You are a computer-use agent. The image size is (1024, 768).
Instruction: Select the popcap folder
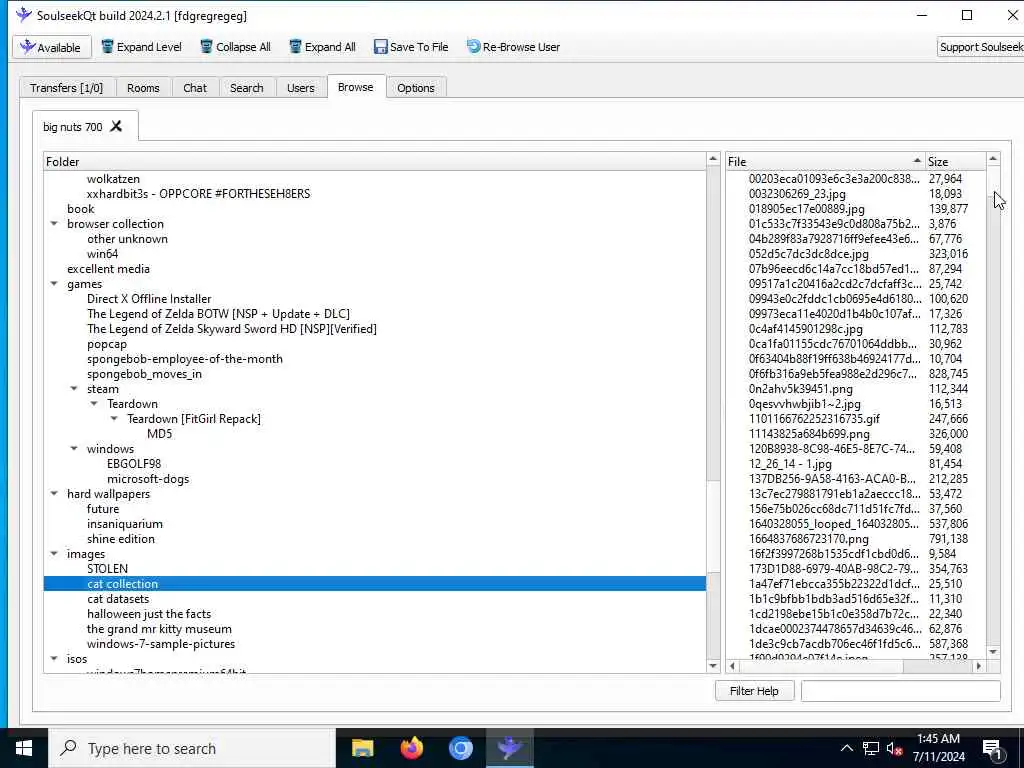106,344
